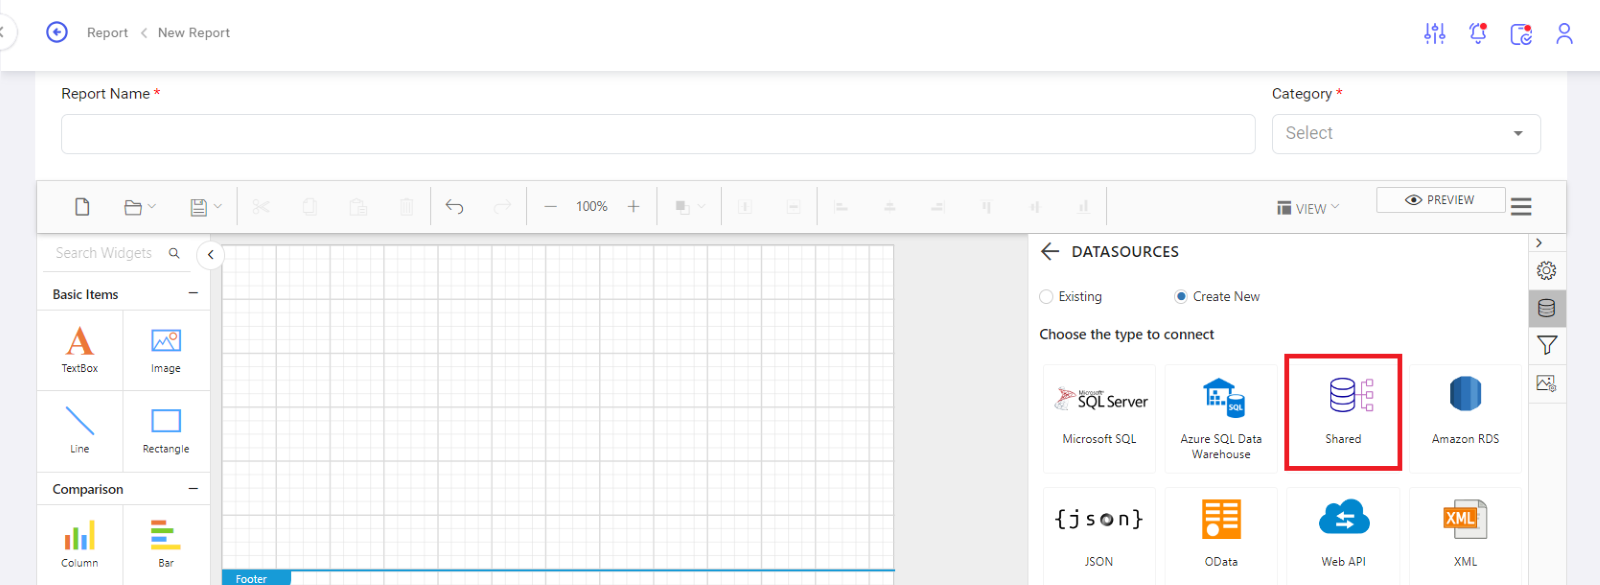Add a TextBox widget
1600x585 pixels.
[80, 349]
